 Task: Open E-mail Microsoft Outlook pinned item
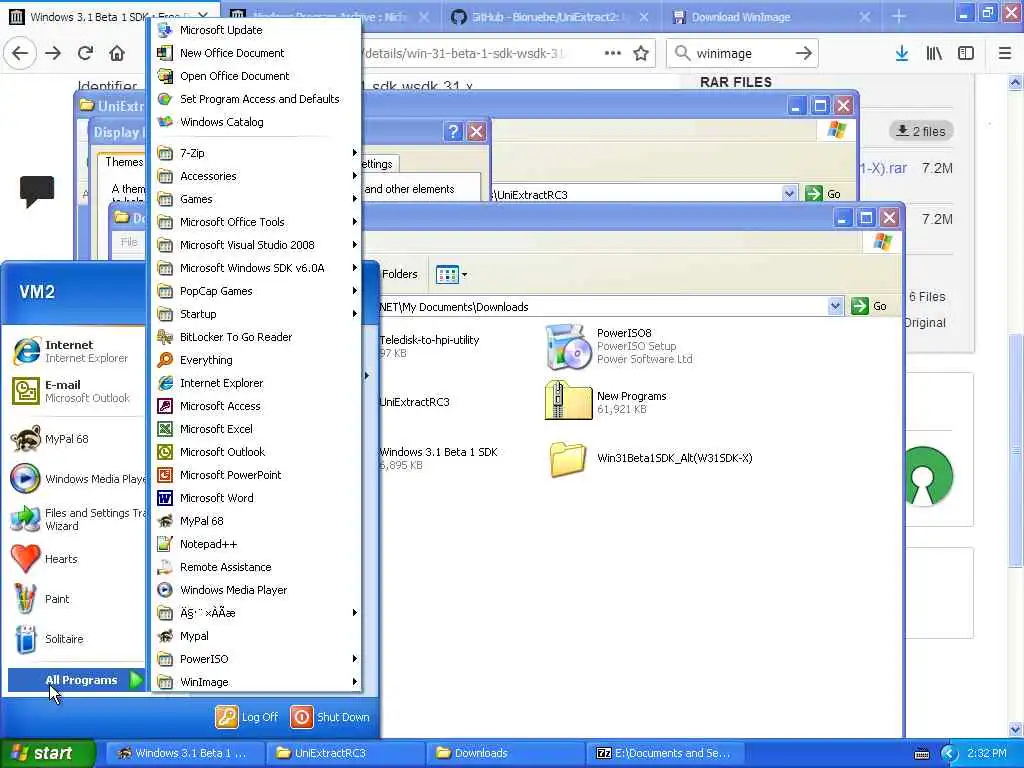76,391
